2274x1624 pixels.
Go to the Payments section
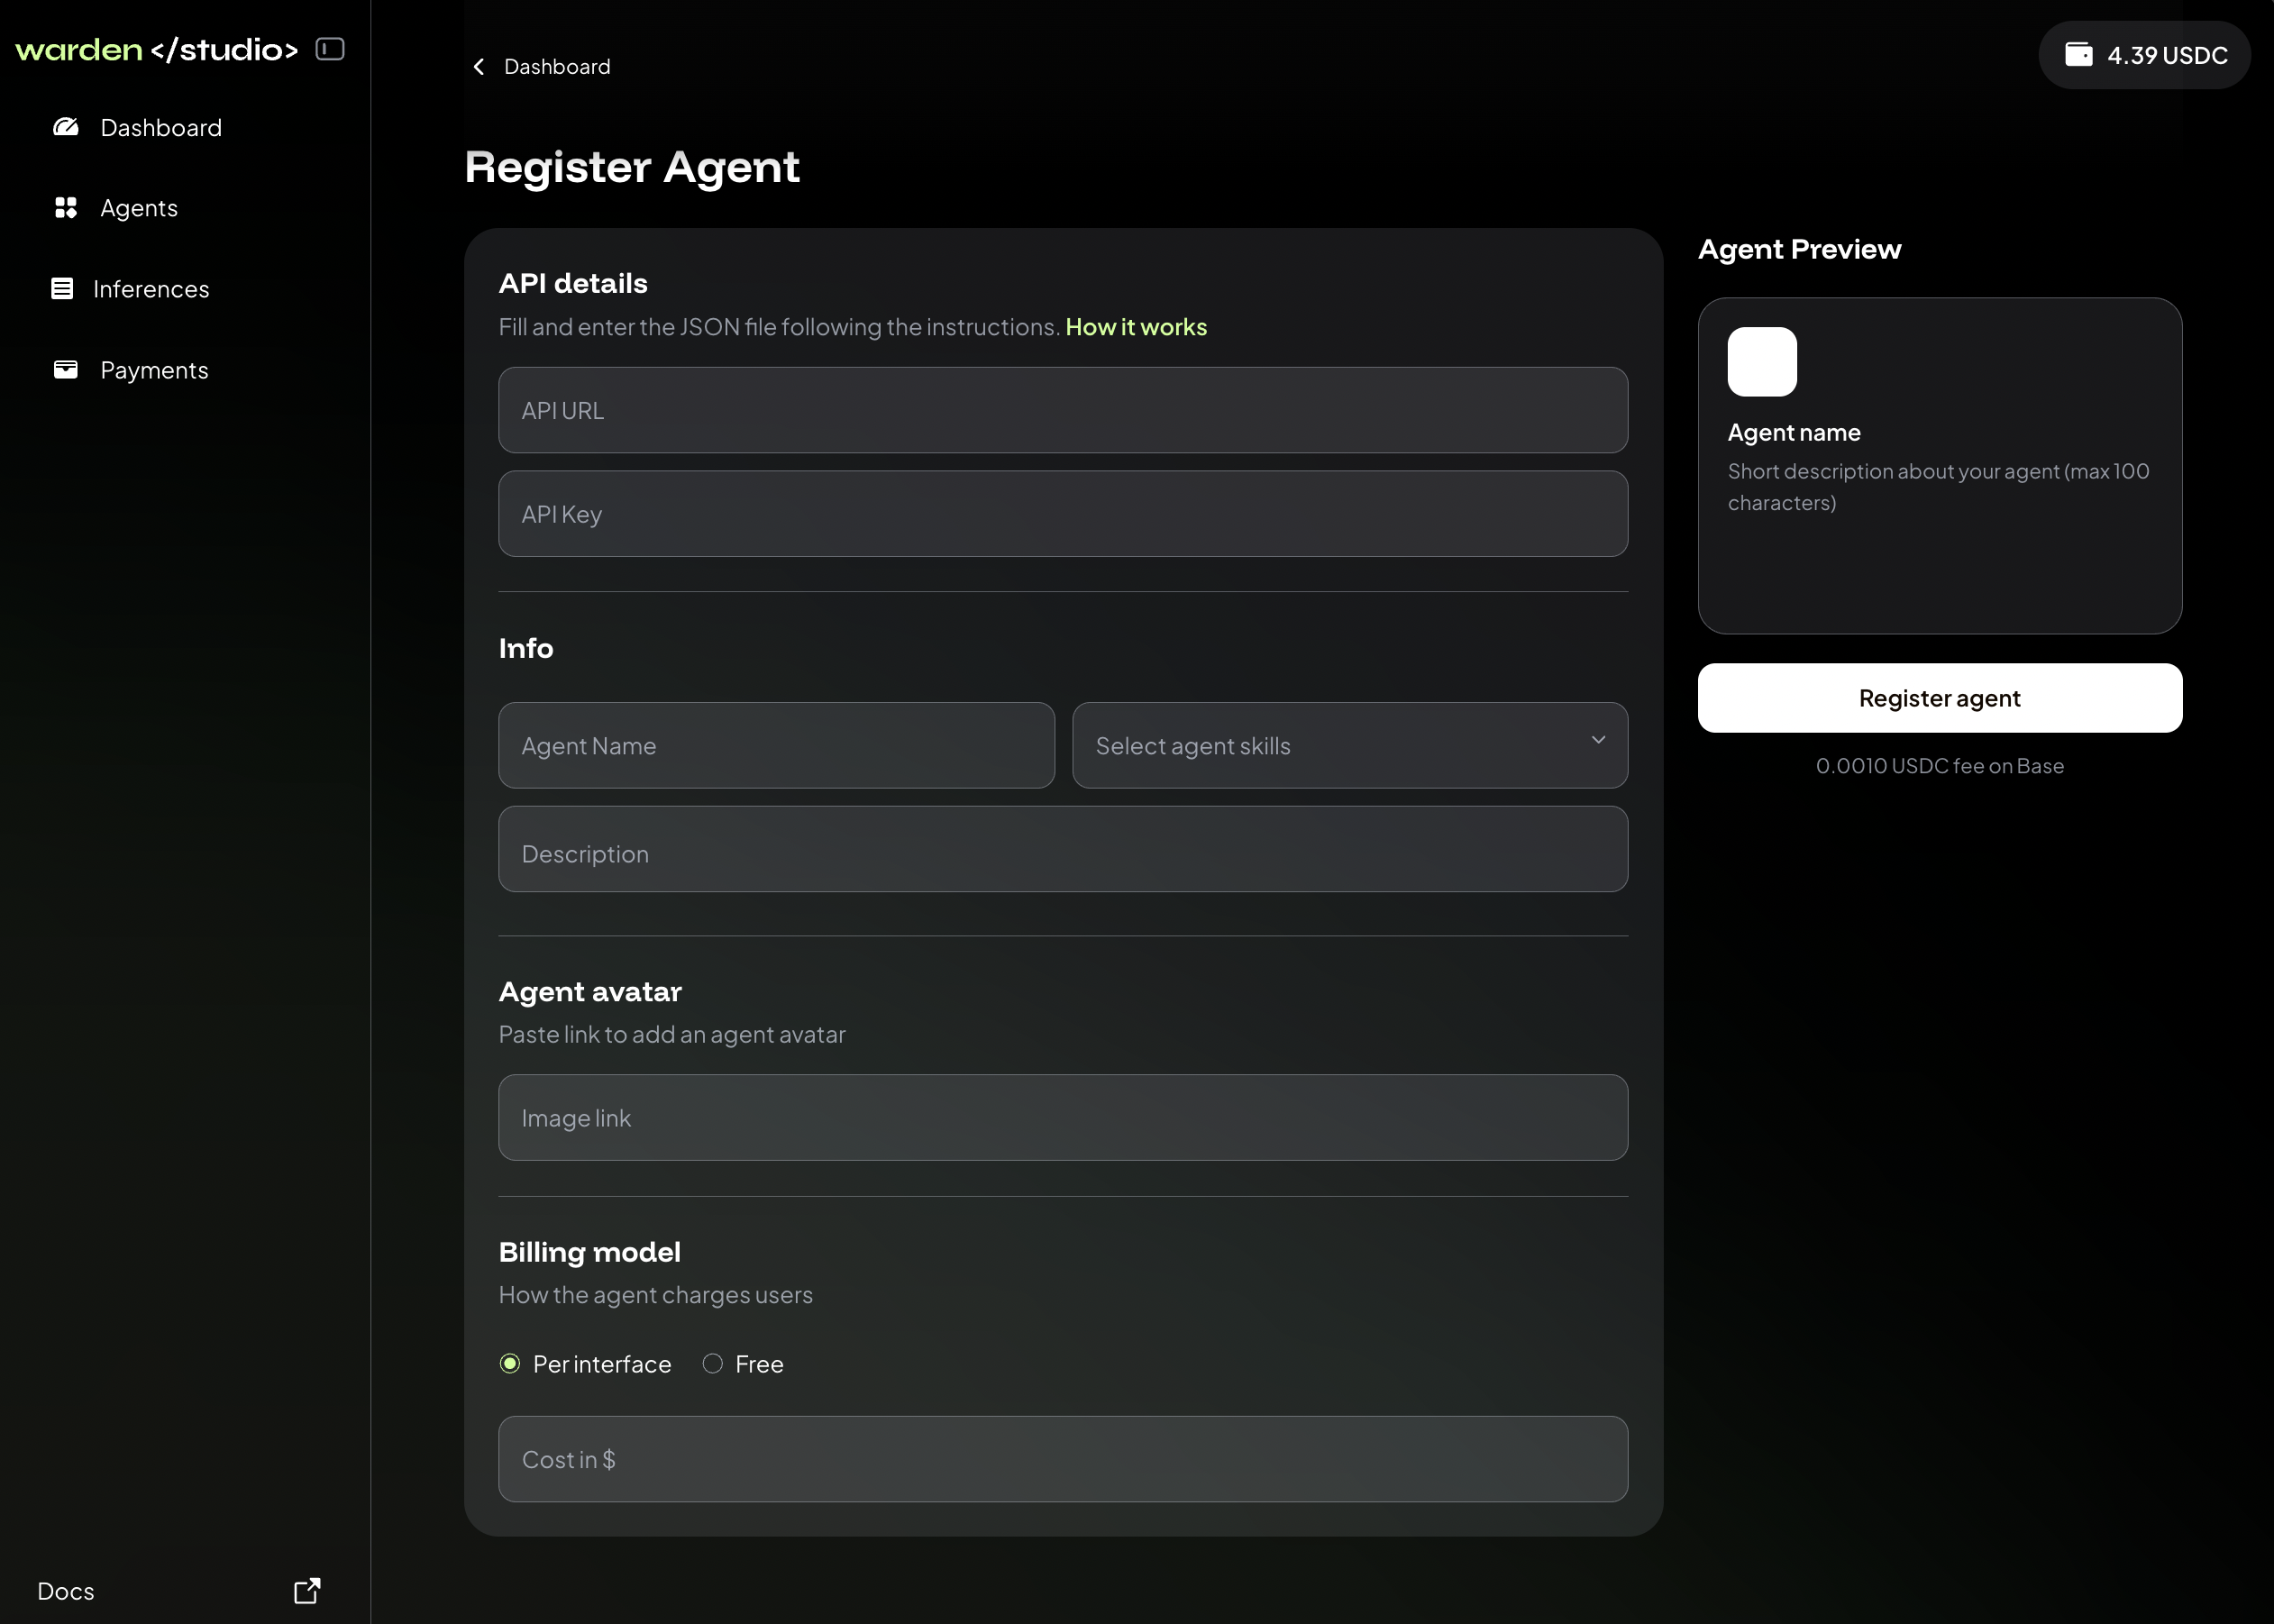click(x=153, y=369)
